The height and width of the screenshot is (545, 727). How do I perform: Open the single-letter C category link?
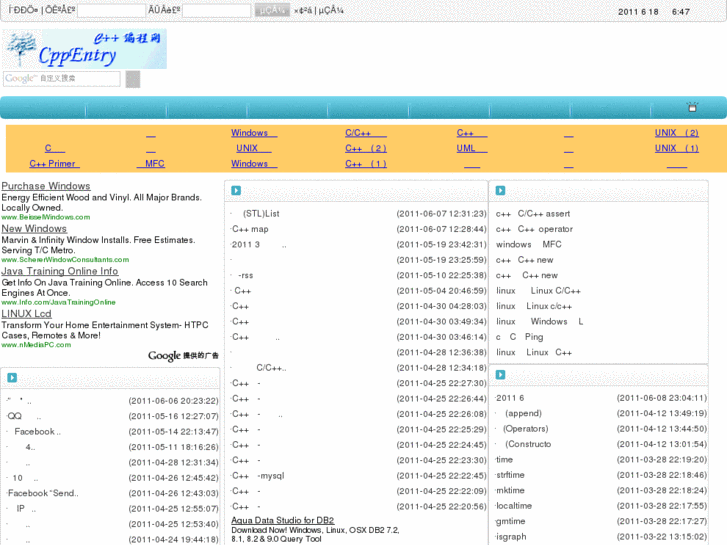tap(55, 148)
